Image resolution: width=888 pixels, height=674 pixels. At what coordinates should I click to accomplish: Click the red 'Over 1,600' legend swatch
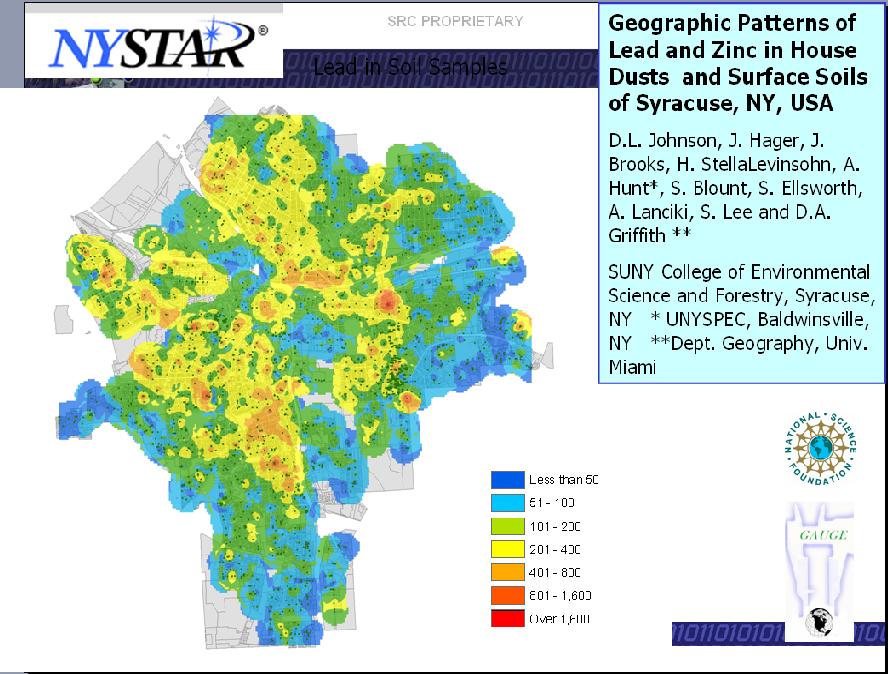click(x=506, y=618)
